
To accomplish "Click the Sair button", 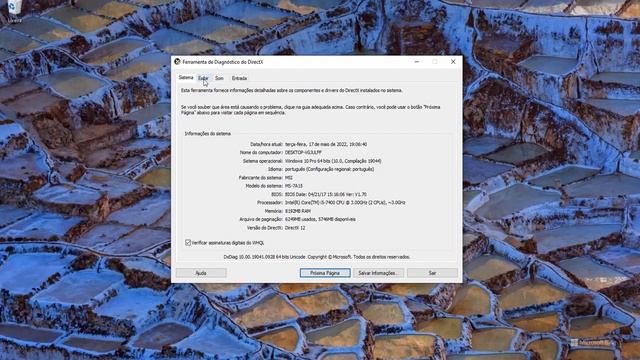I will tap(432, 273).
